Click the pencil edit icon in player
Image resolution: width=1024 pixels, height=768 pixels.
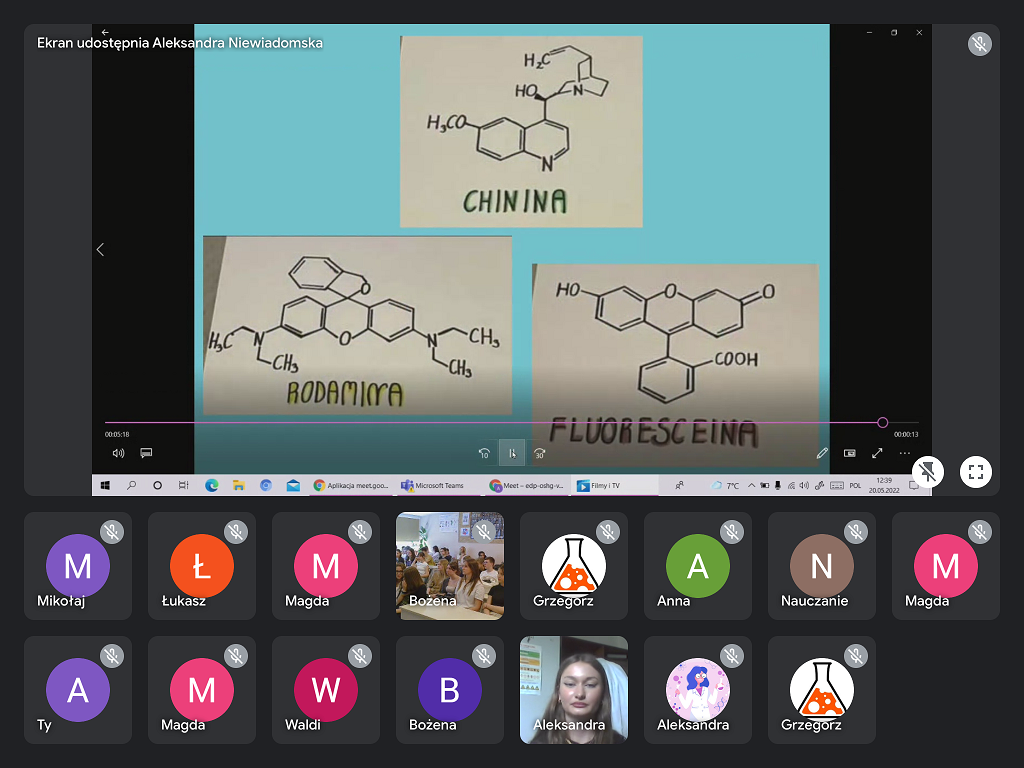[x=822, y=453]
